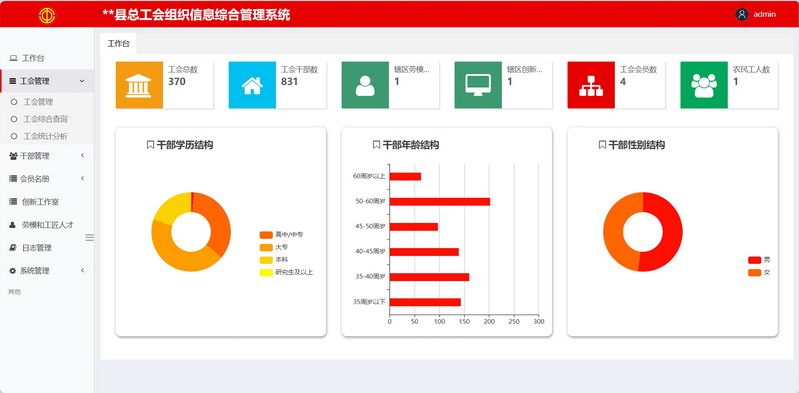Click the people icon beside 干部管理
Image resolution: width=799 pixels, height=393 pixels.
point(13,156)
